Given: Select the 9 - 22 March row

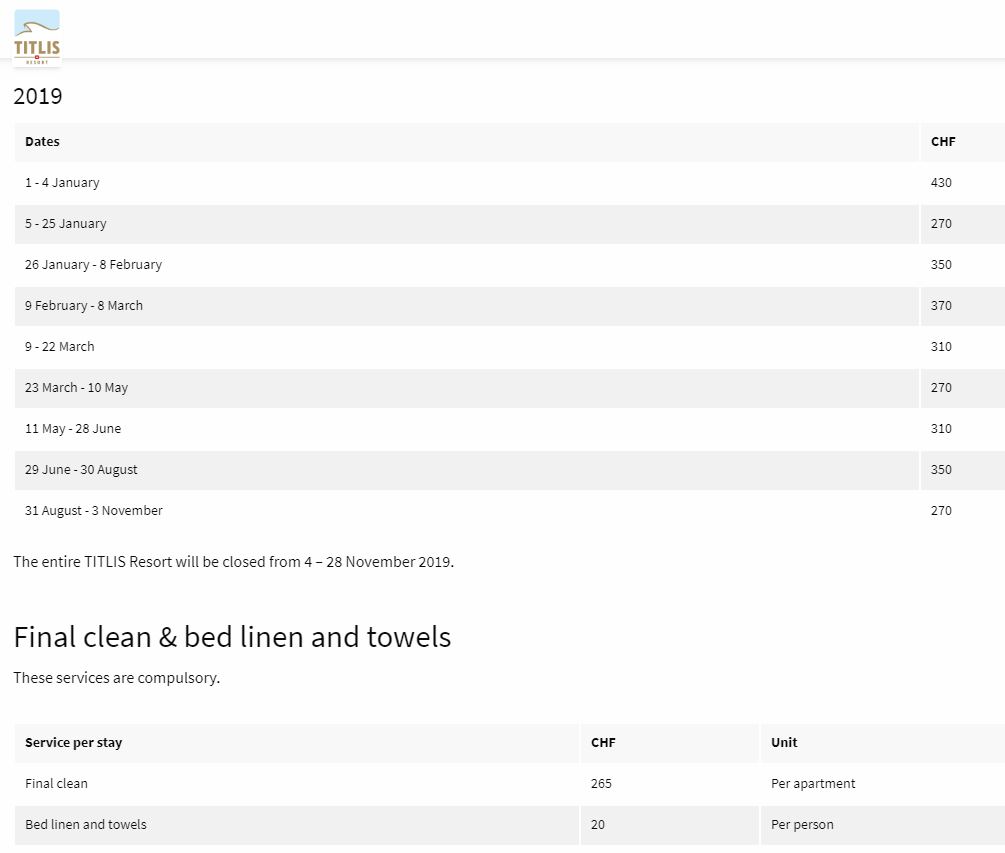Looking at the screenshot, I should [x=60, y=347].
